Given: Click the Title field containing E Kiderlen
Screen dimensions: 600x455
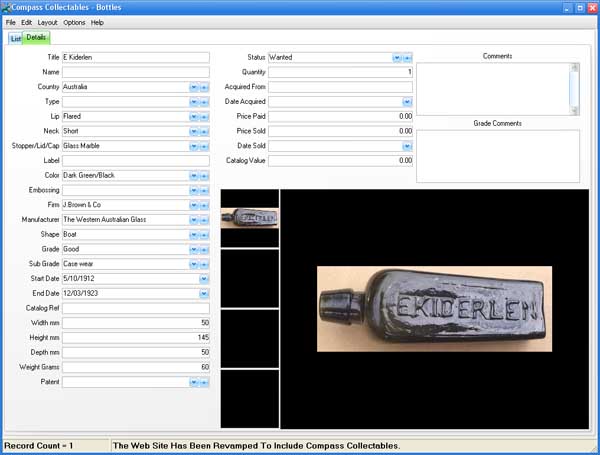Looking at the screenshot, I should pos(136,57).
